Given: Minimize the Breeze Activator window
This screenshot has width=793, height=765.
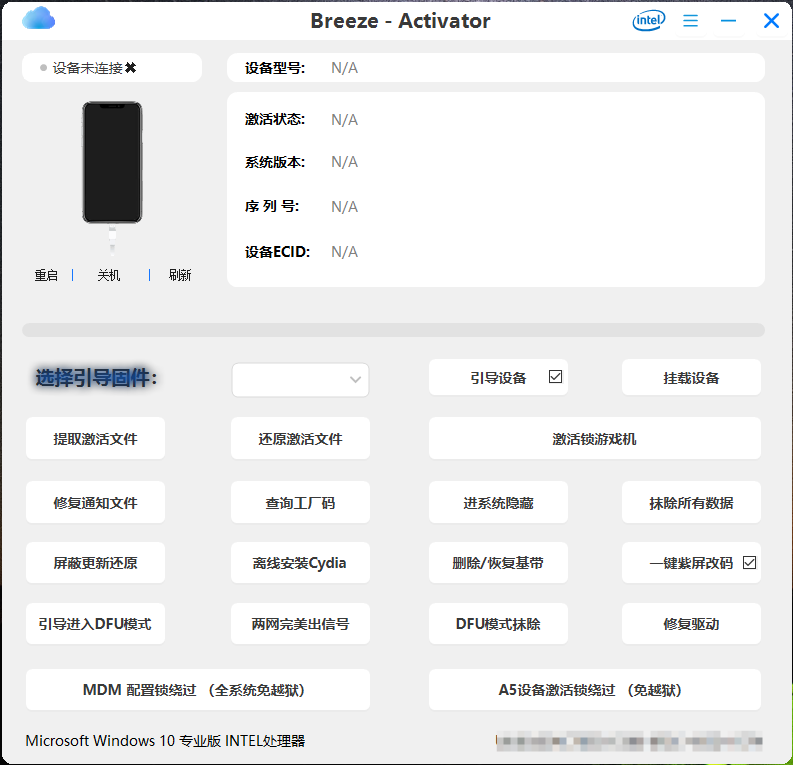Looking at the screenshot, I should tap(728, 21).
